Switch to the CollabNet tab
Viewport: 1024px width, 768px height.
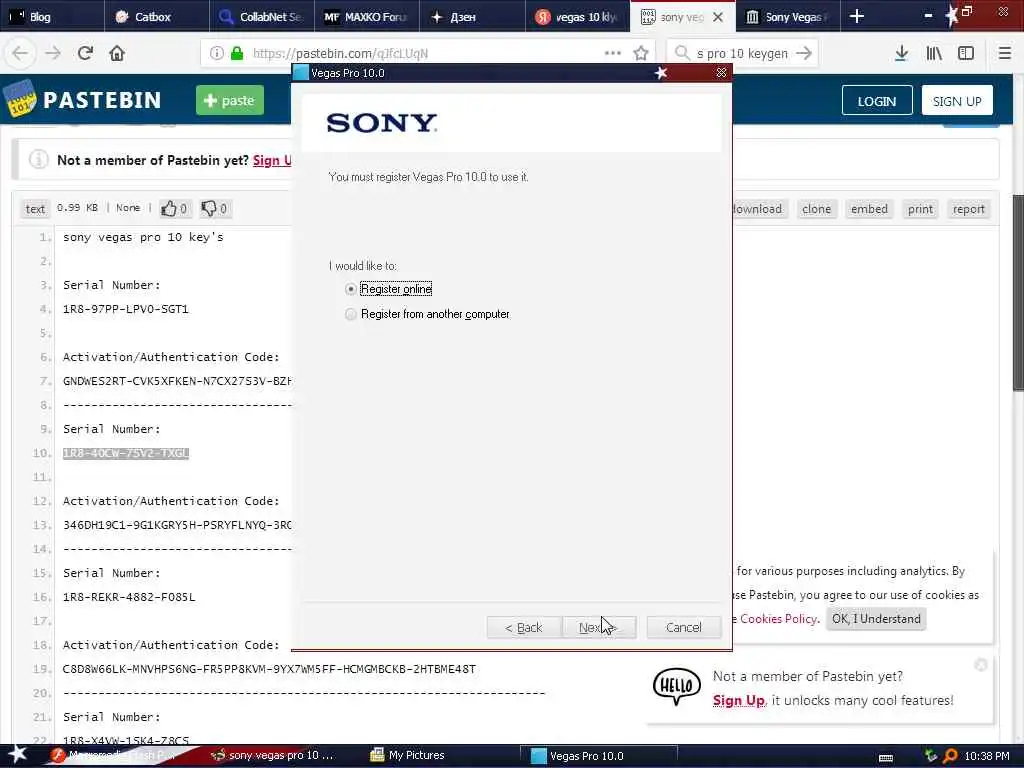coord(261,16)
